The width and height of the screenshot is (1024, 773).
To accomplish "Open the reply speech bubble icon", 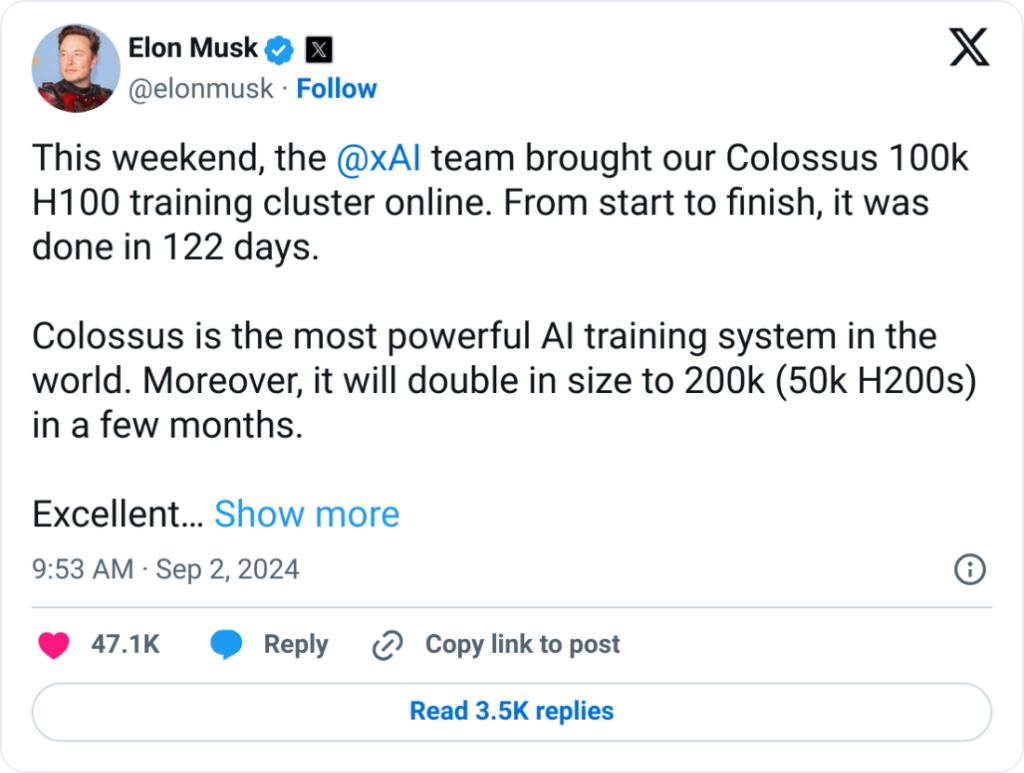I will pos(228,645).
